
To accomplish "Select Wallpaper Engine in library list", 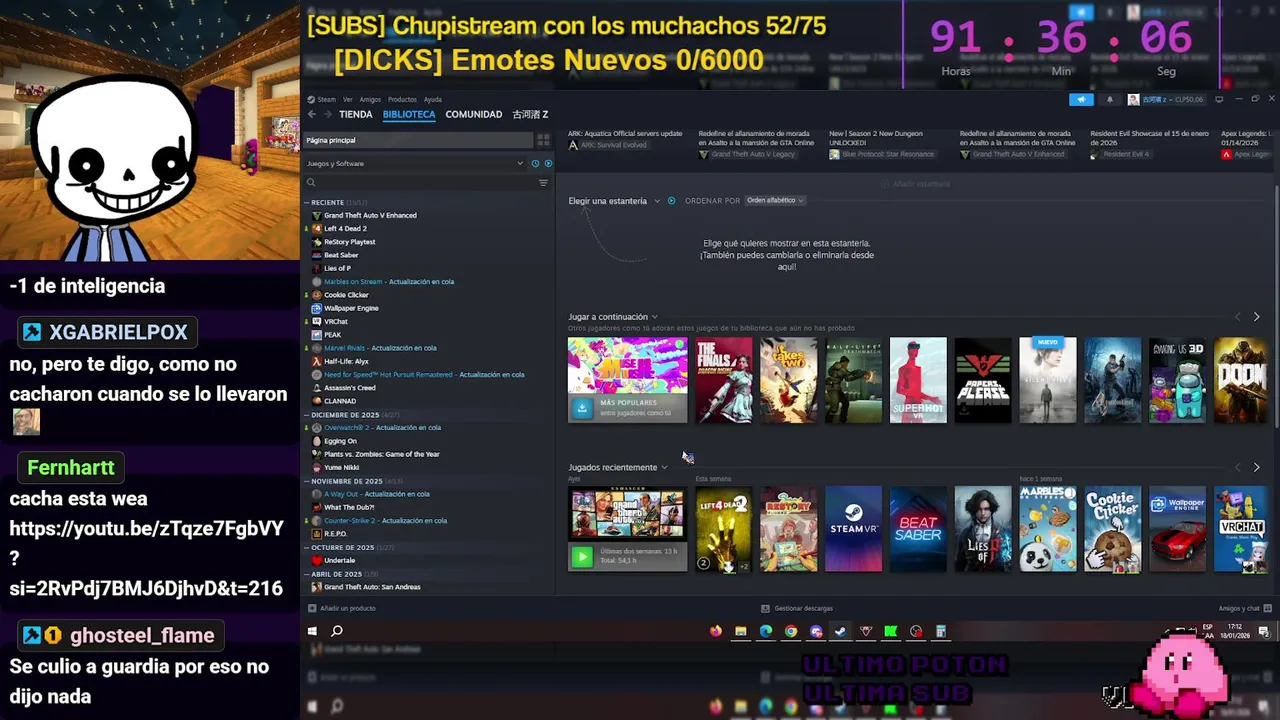I will (351, 308).
